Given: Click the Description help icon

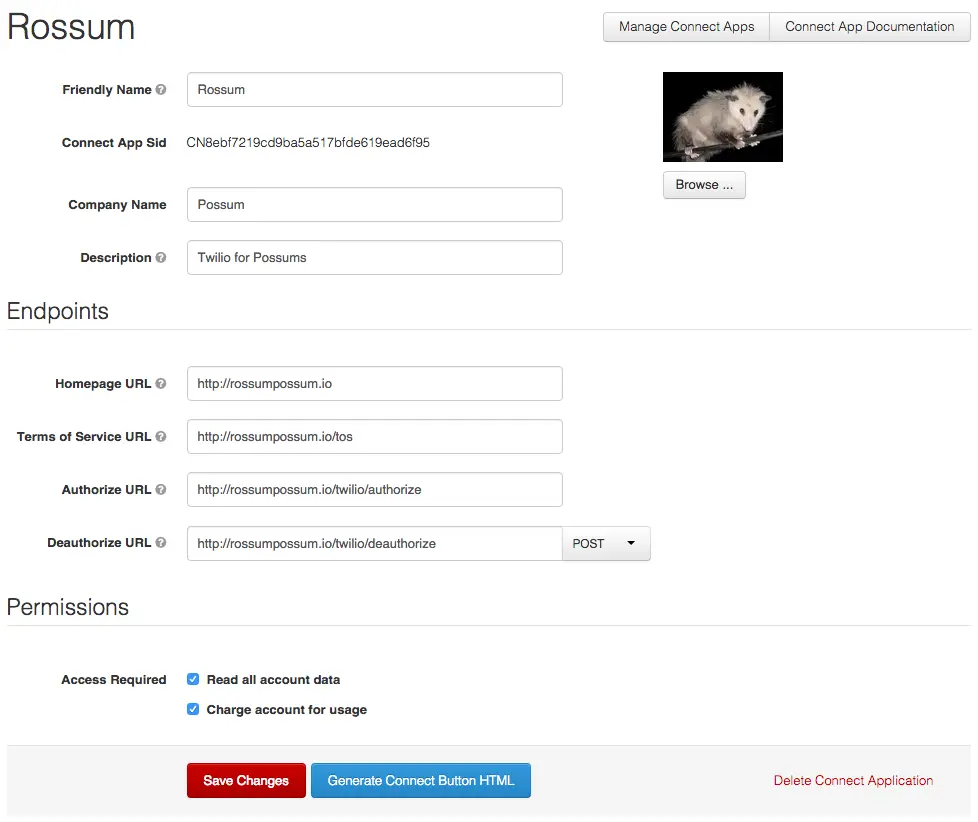Looking at the screenshot, I should (x=161, y=257).
